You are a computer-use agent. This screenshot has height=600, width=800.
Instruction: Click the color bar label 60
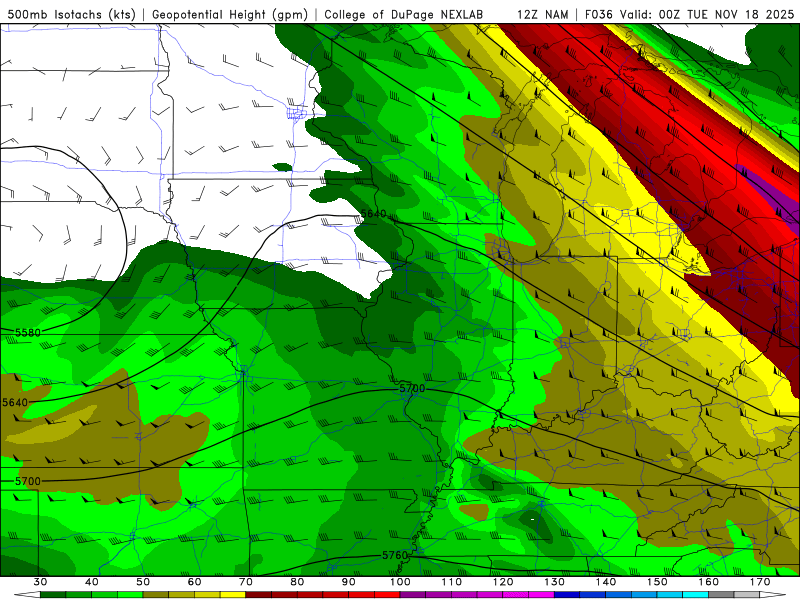tap(194, 582)
